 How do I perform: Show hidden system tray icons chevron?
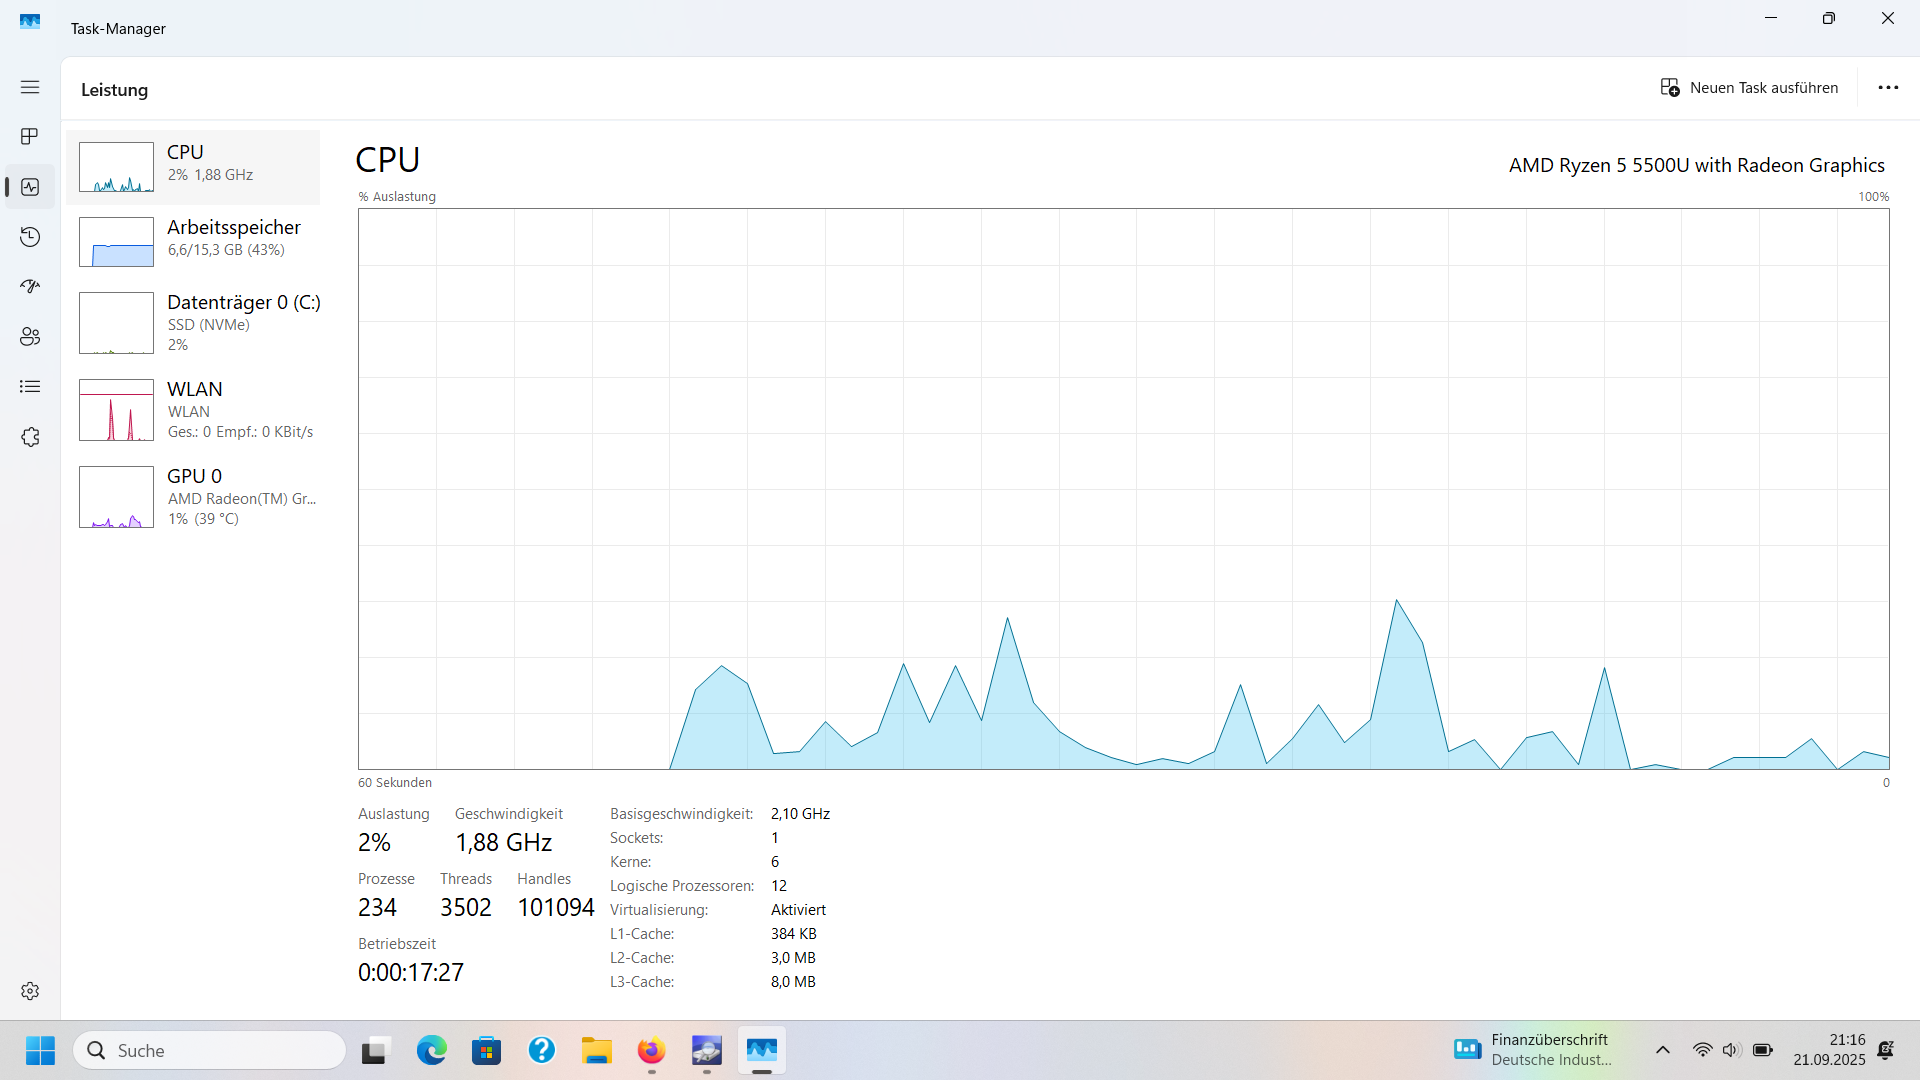pos(1663,1050)
